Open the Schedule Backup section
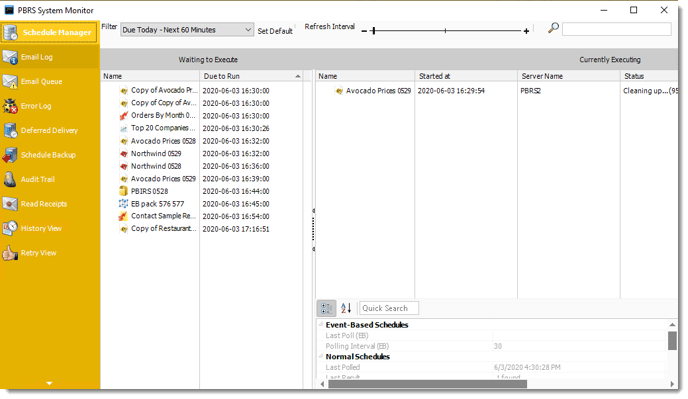The image size is (688, 399). (x=49, y=155)
